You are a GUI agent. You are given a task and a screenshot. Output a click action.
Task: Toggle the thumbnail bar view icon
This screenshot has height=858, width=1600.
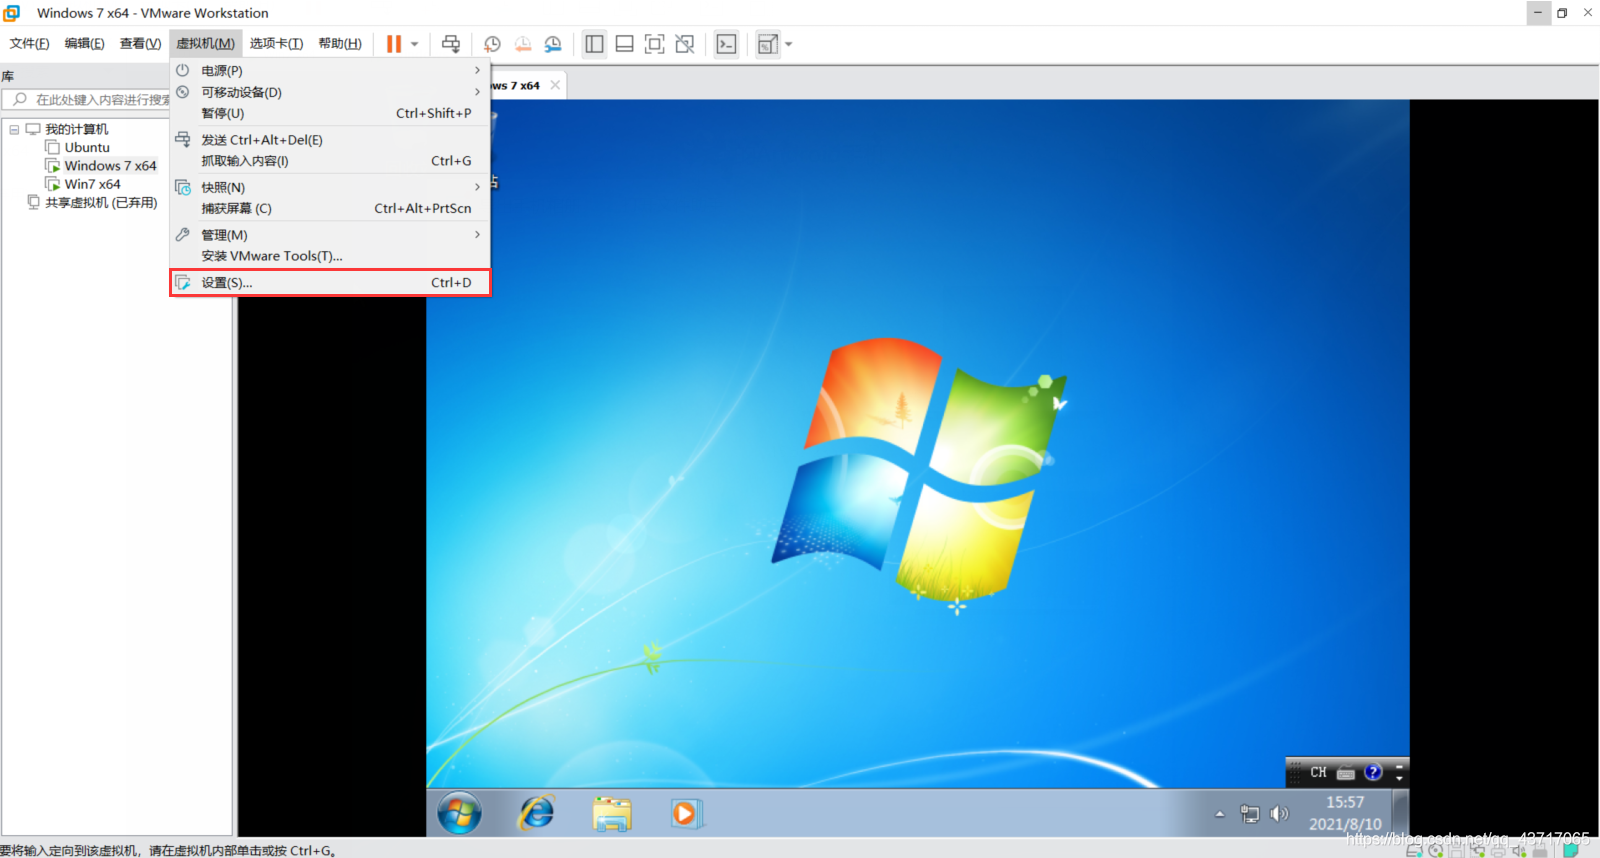[625, 44]
